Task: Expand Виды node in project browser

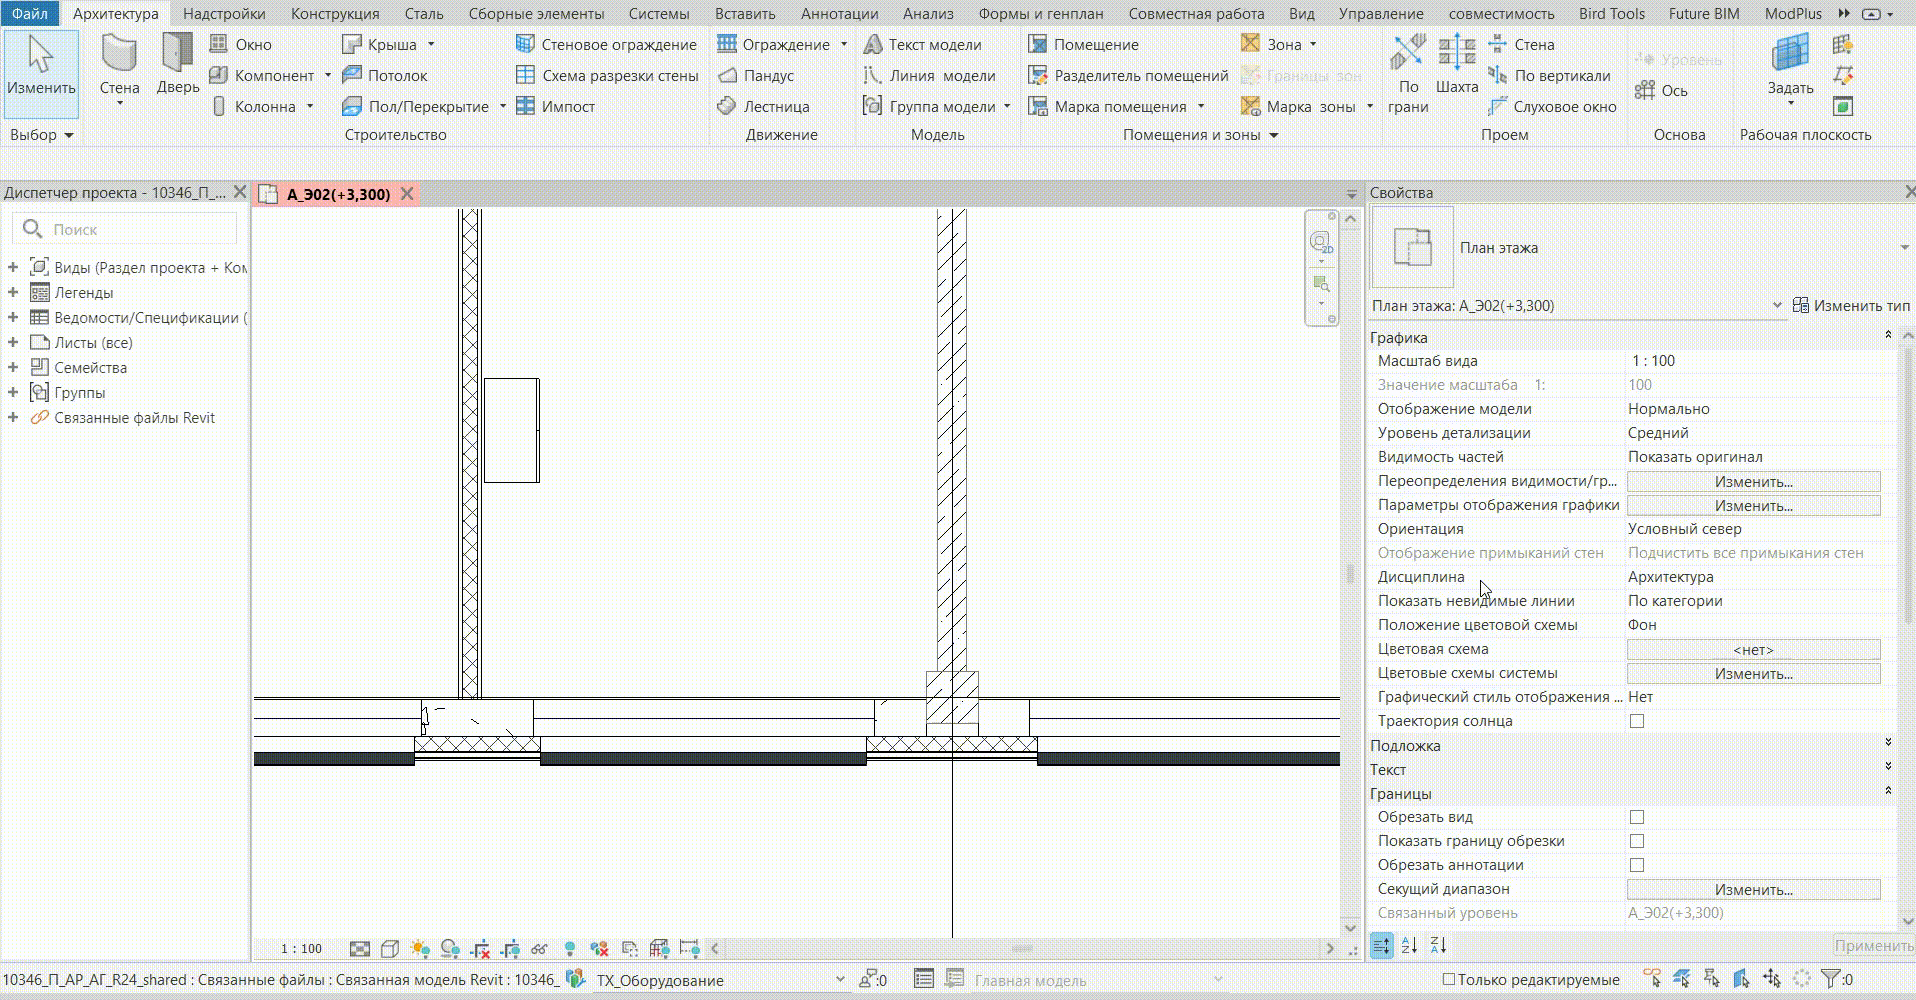Action: point(13,267)
